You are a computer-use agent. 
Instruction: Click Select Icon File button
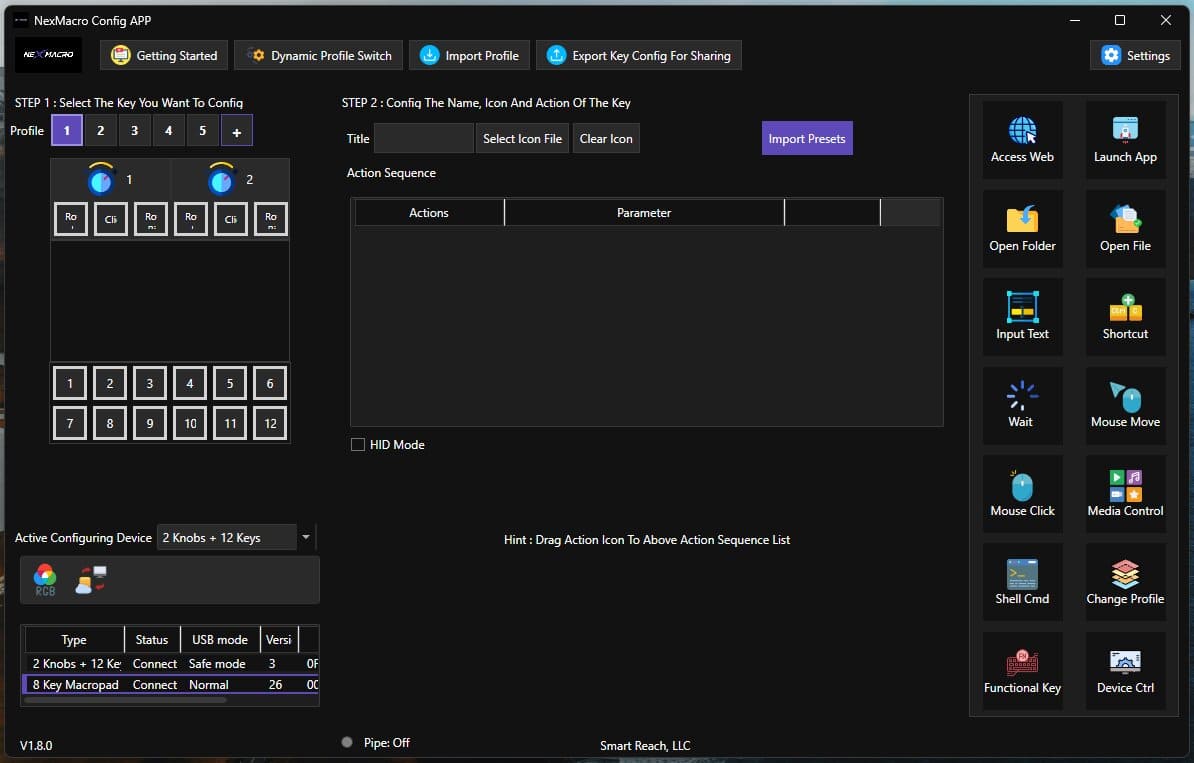click(522, 139)
